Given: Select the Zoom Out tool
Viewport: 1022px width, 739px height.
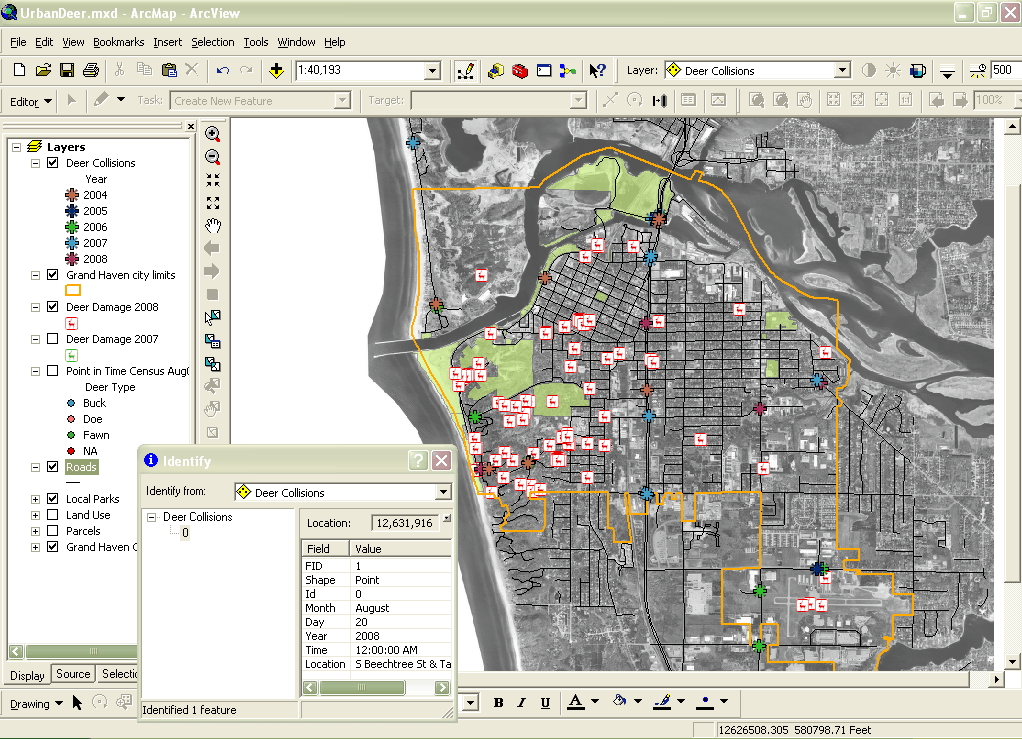Looking at the screenshot, I should (x=212, y=157).
